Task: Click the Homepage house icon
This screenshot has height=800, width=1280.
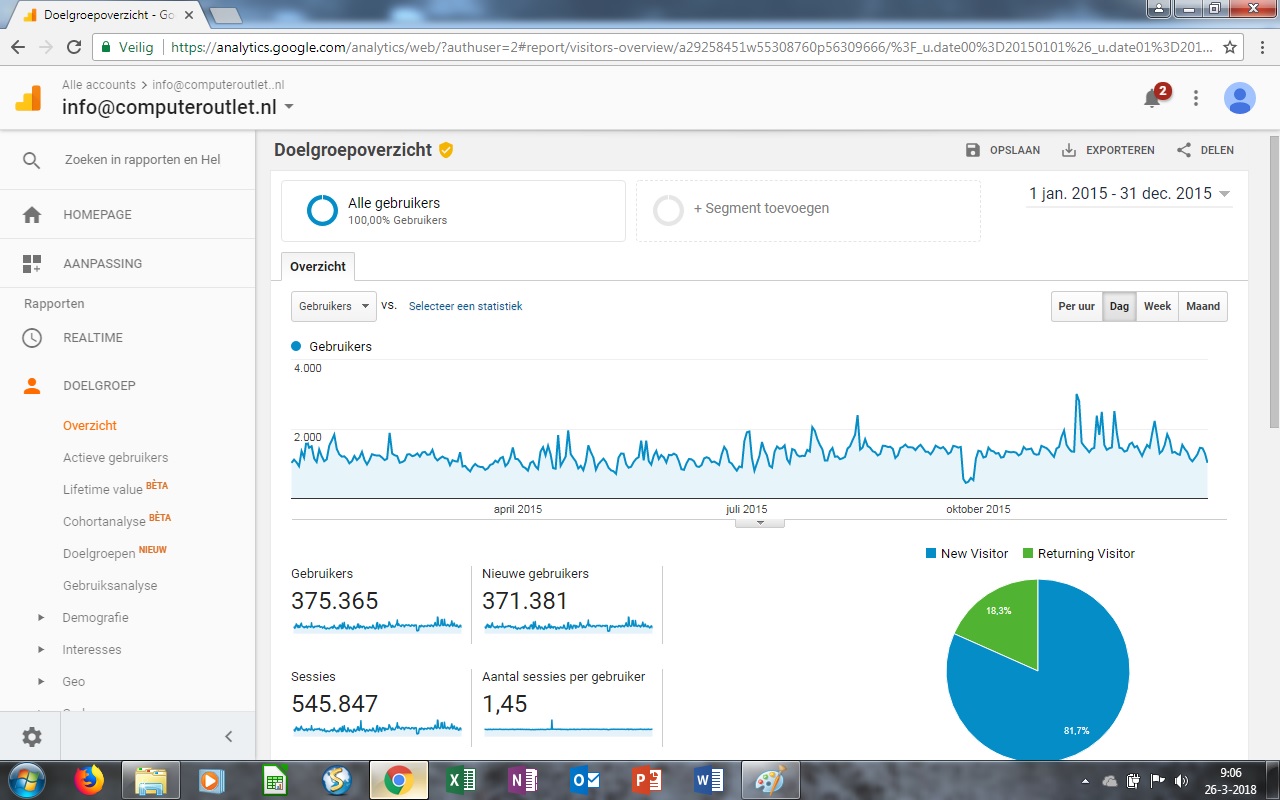Action: (32, 215)
